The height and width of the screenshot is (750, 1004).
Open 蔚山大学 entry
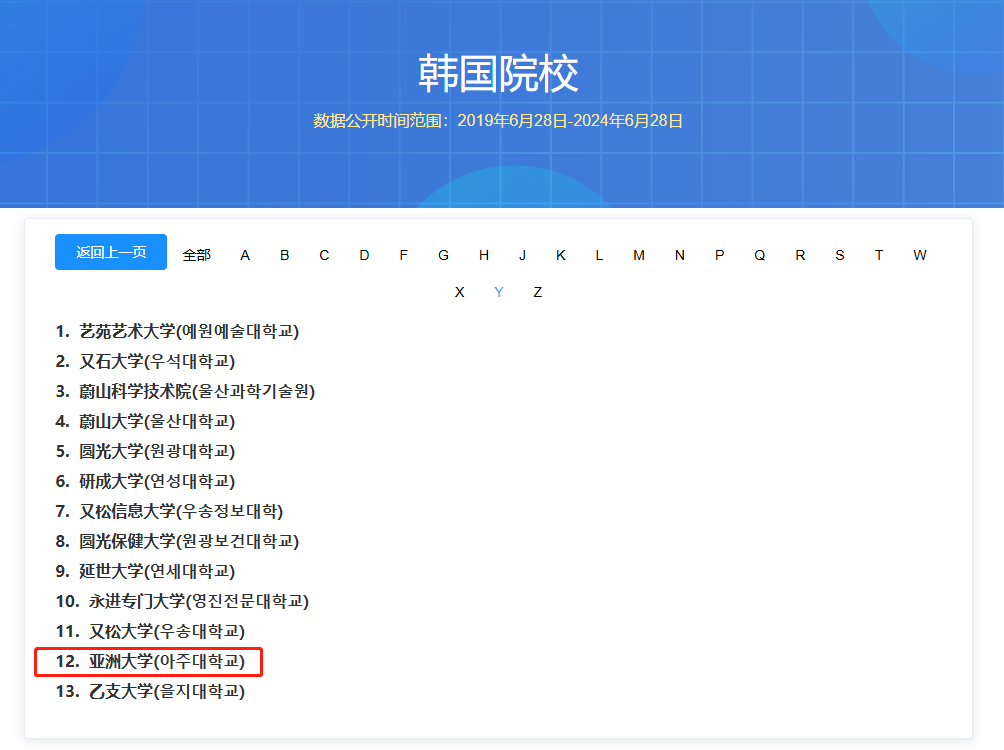(x=157, y=421)
